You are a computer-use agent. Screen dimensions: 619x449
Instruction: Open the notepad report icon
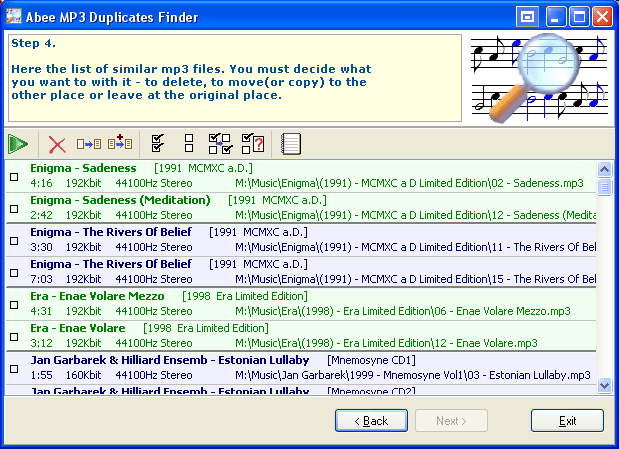pyautogui.click(x=291, y=144)
